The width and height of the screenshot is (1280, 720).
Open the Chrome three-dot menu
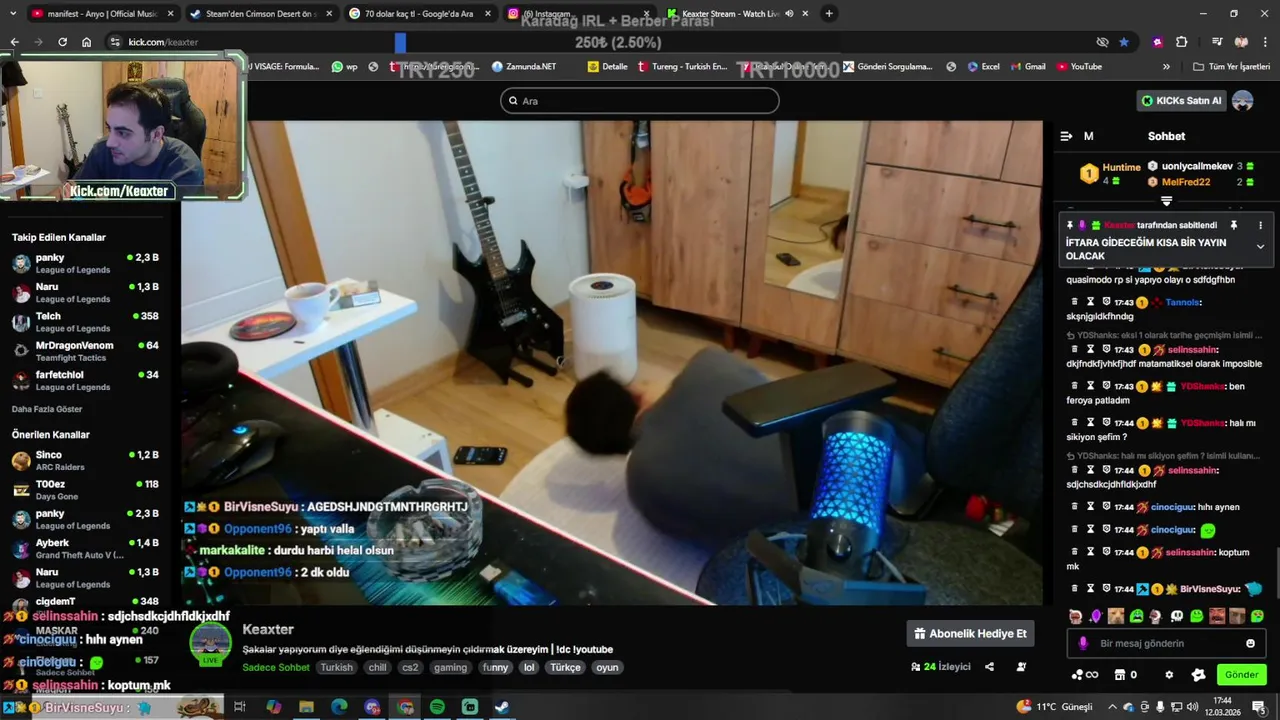(1265, 42)
